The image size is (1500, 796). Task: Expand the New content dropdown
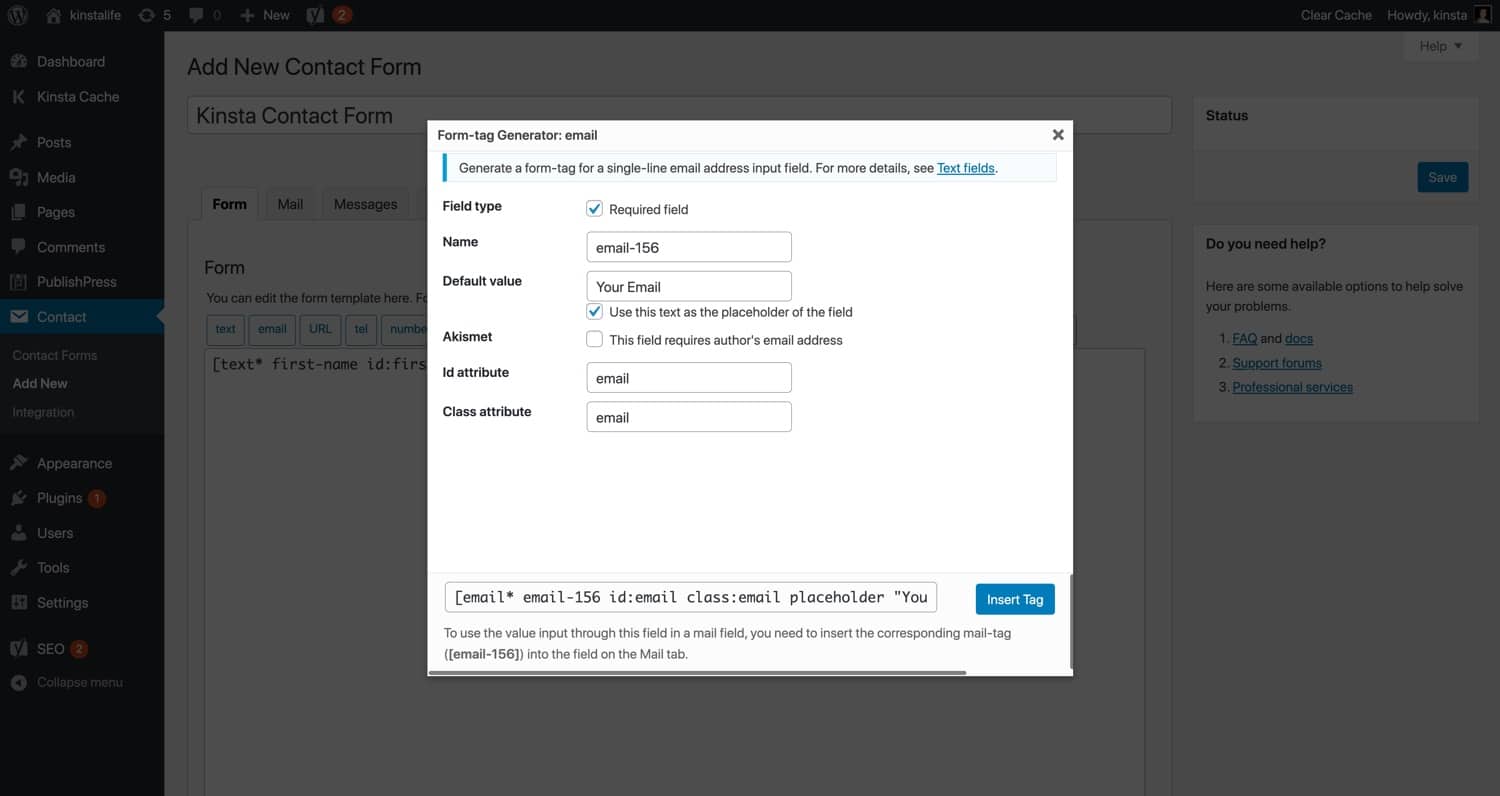click(x=263, y=15)
